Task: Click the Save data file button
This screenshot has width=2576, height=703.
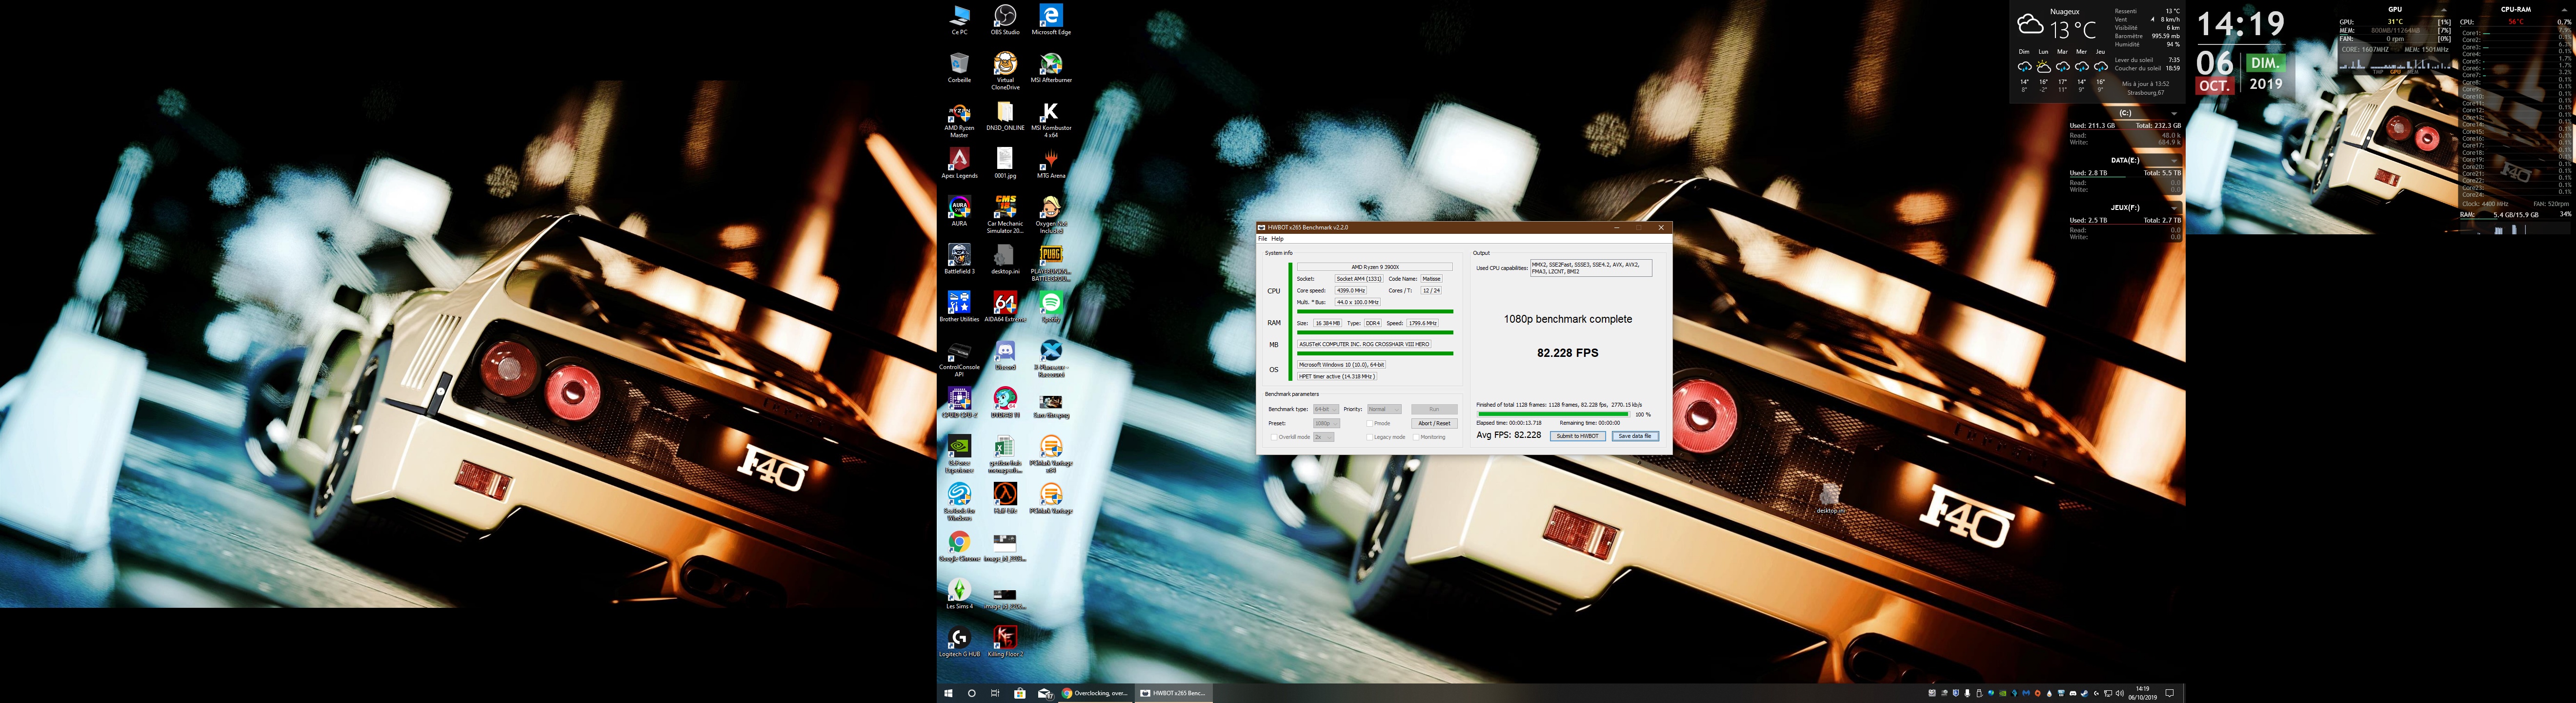Action: point(1634,436)
